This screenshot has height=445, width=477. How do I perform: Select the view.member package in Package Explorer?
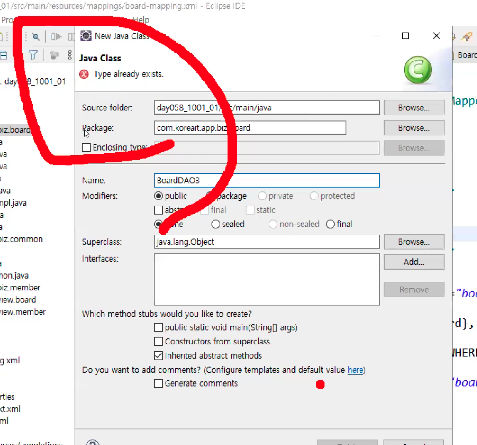pyautogui.click(x=23, y=312)
